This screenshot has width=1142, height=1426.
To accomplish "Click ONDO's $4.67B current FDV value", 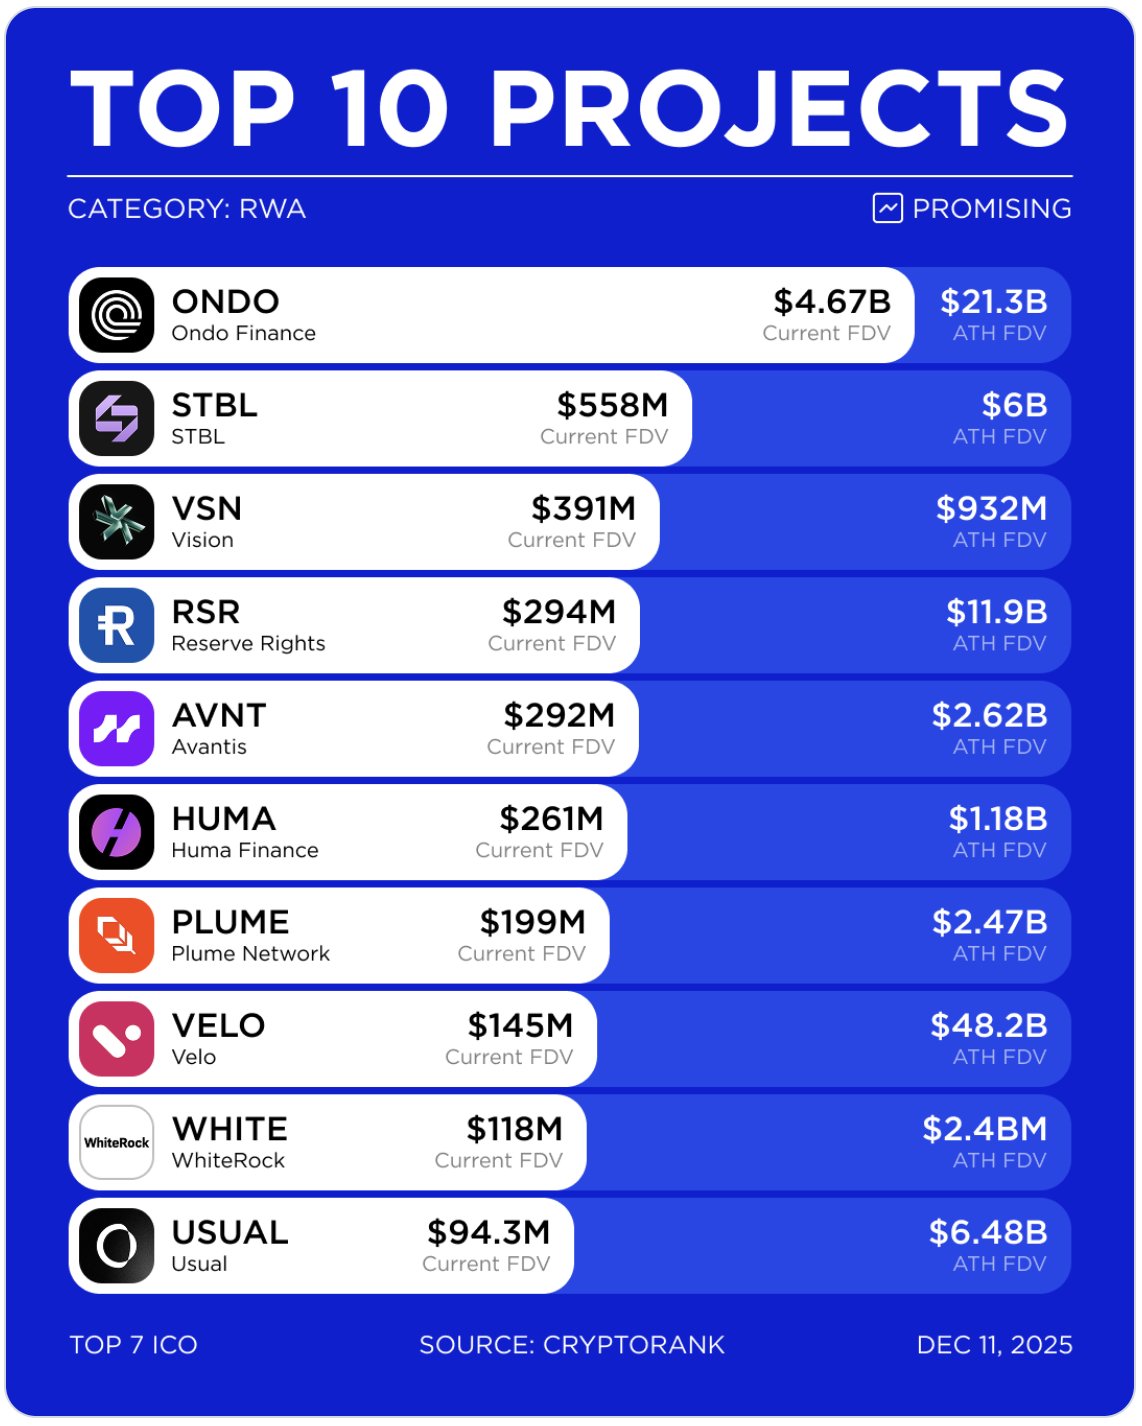I will (x=831, y=302).
